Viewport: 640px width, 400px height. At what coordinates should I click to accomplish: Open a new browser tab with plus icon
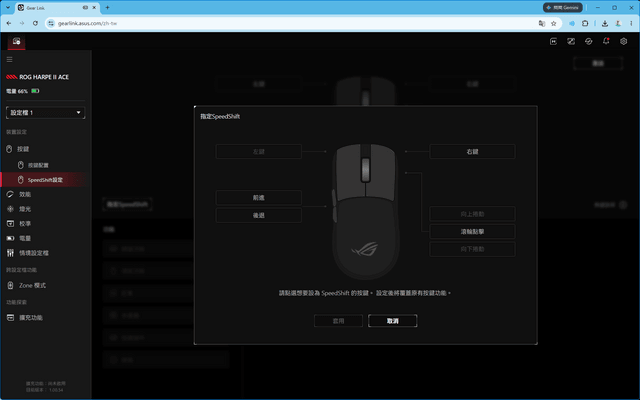point(107,7)
